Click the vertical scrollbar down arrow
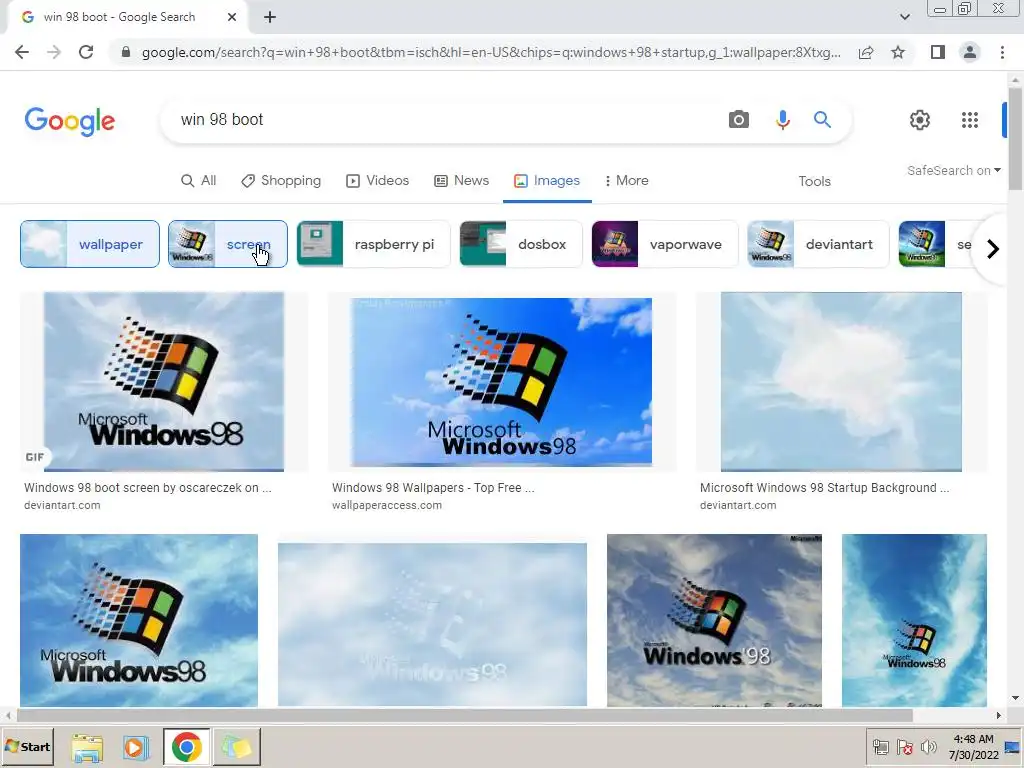The width and height of the screenshot is (1024, 768). pos(1014,698)
